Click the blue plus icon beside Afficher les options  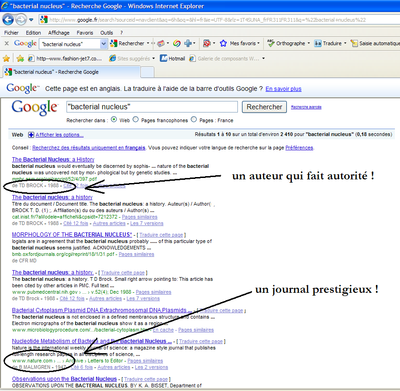tap(31, 135)
